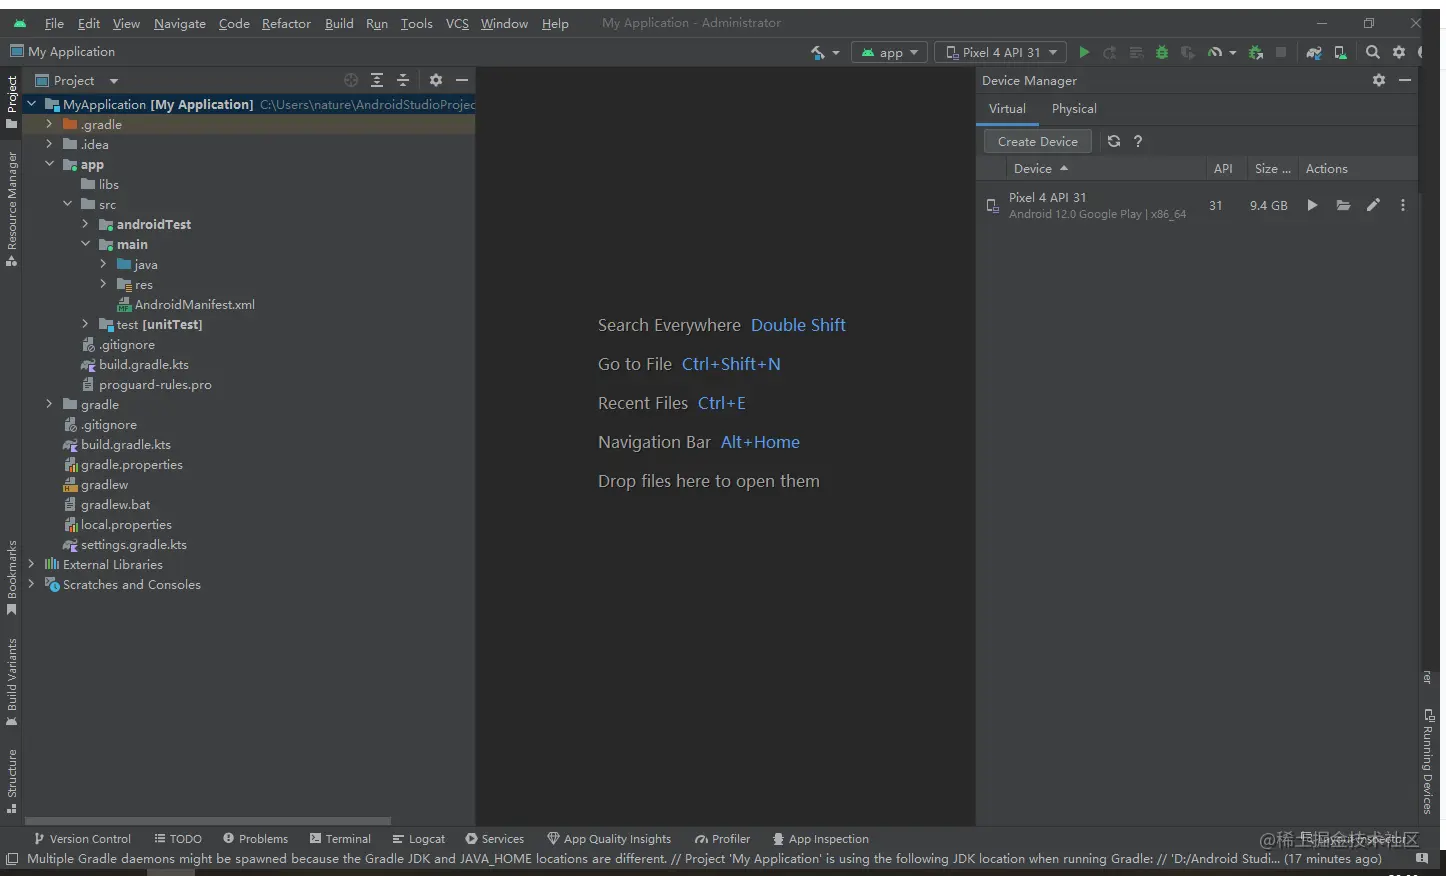This screenshot has width=1446, height=876.
Task: Click the Create Device button
Action: (1037, 141)
